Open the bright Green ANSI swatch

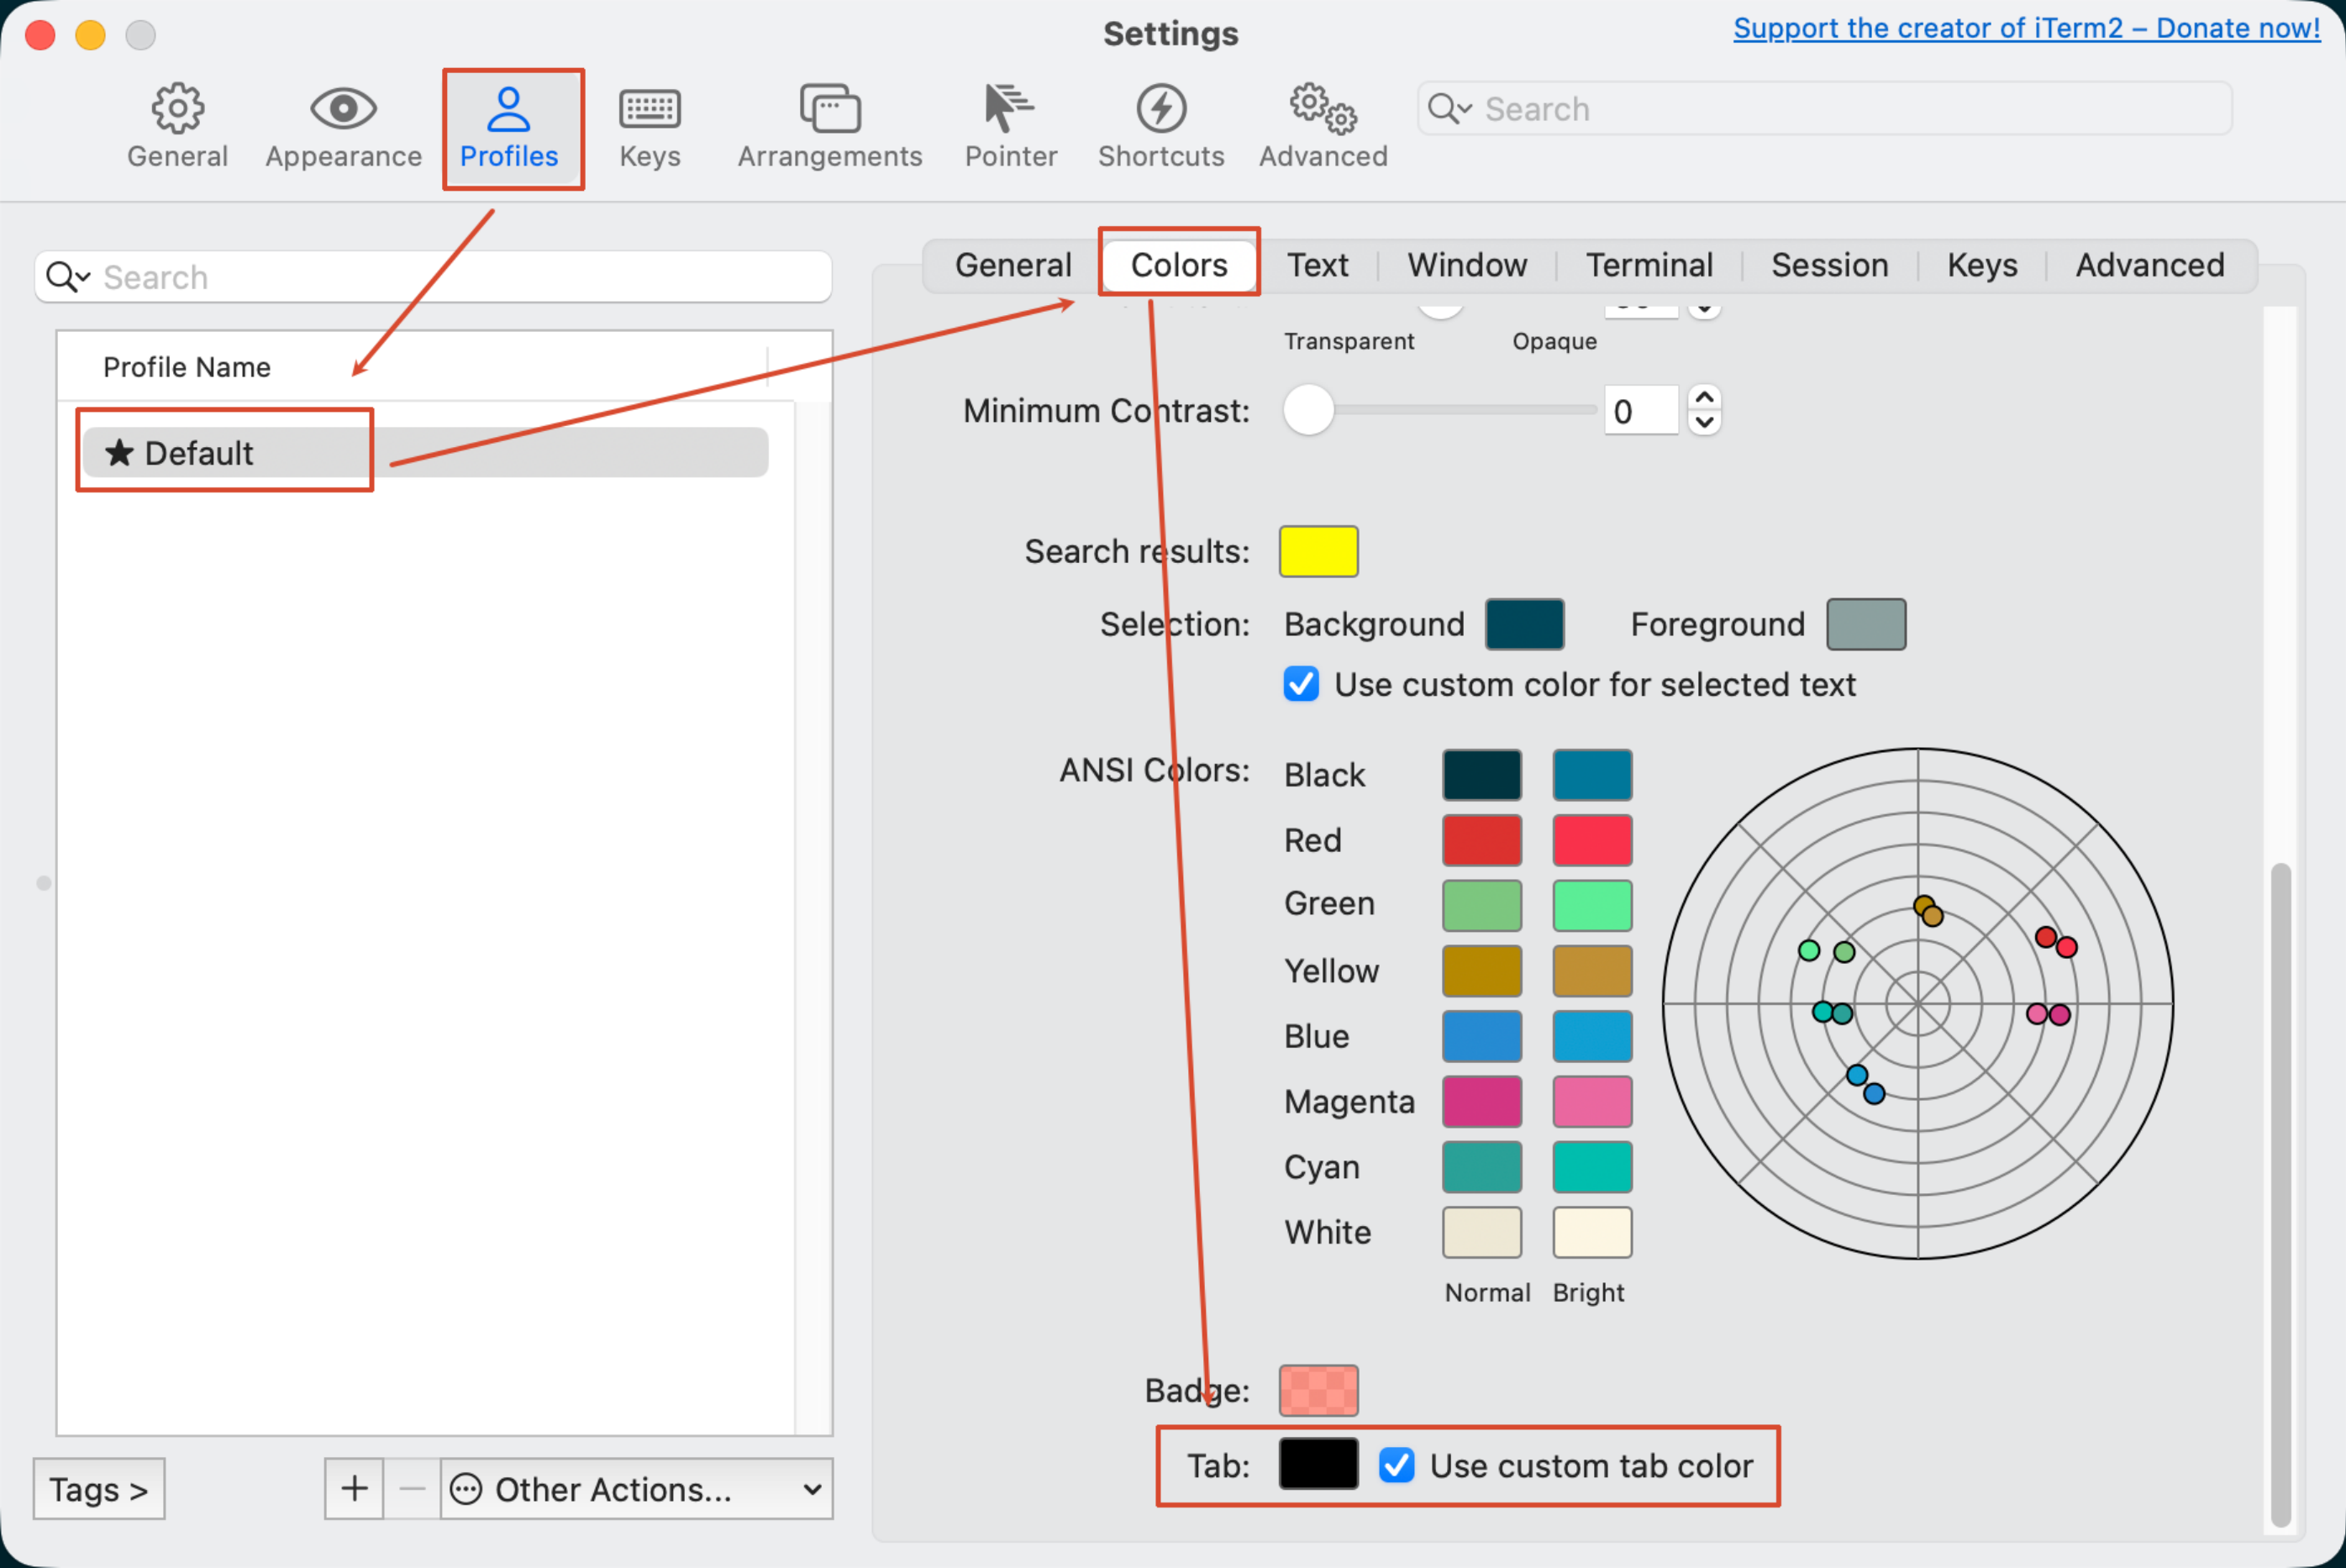point(1592,905)
